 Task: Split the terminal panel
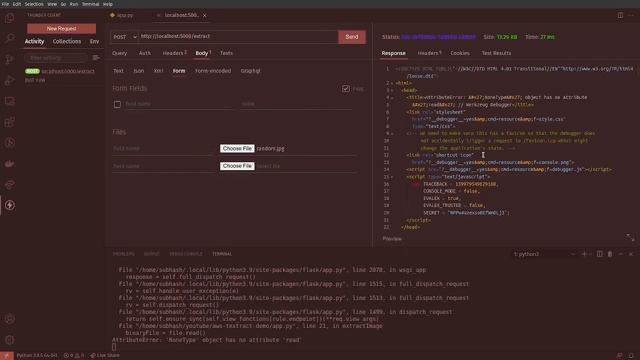pos(599,254)
